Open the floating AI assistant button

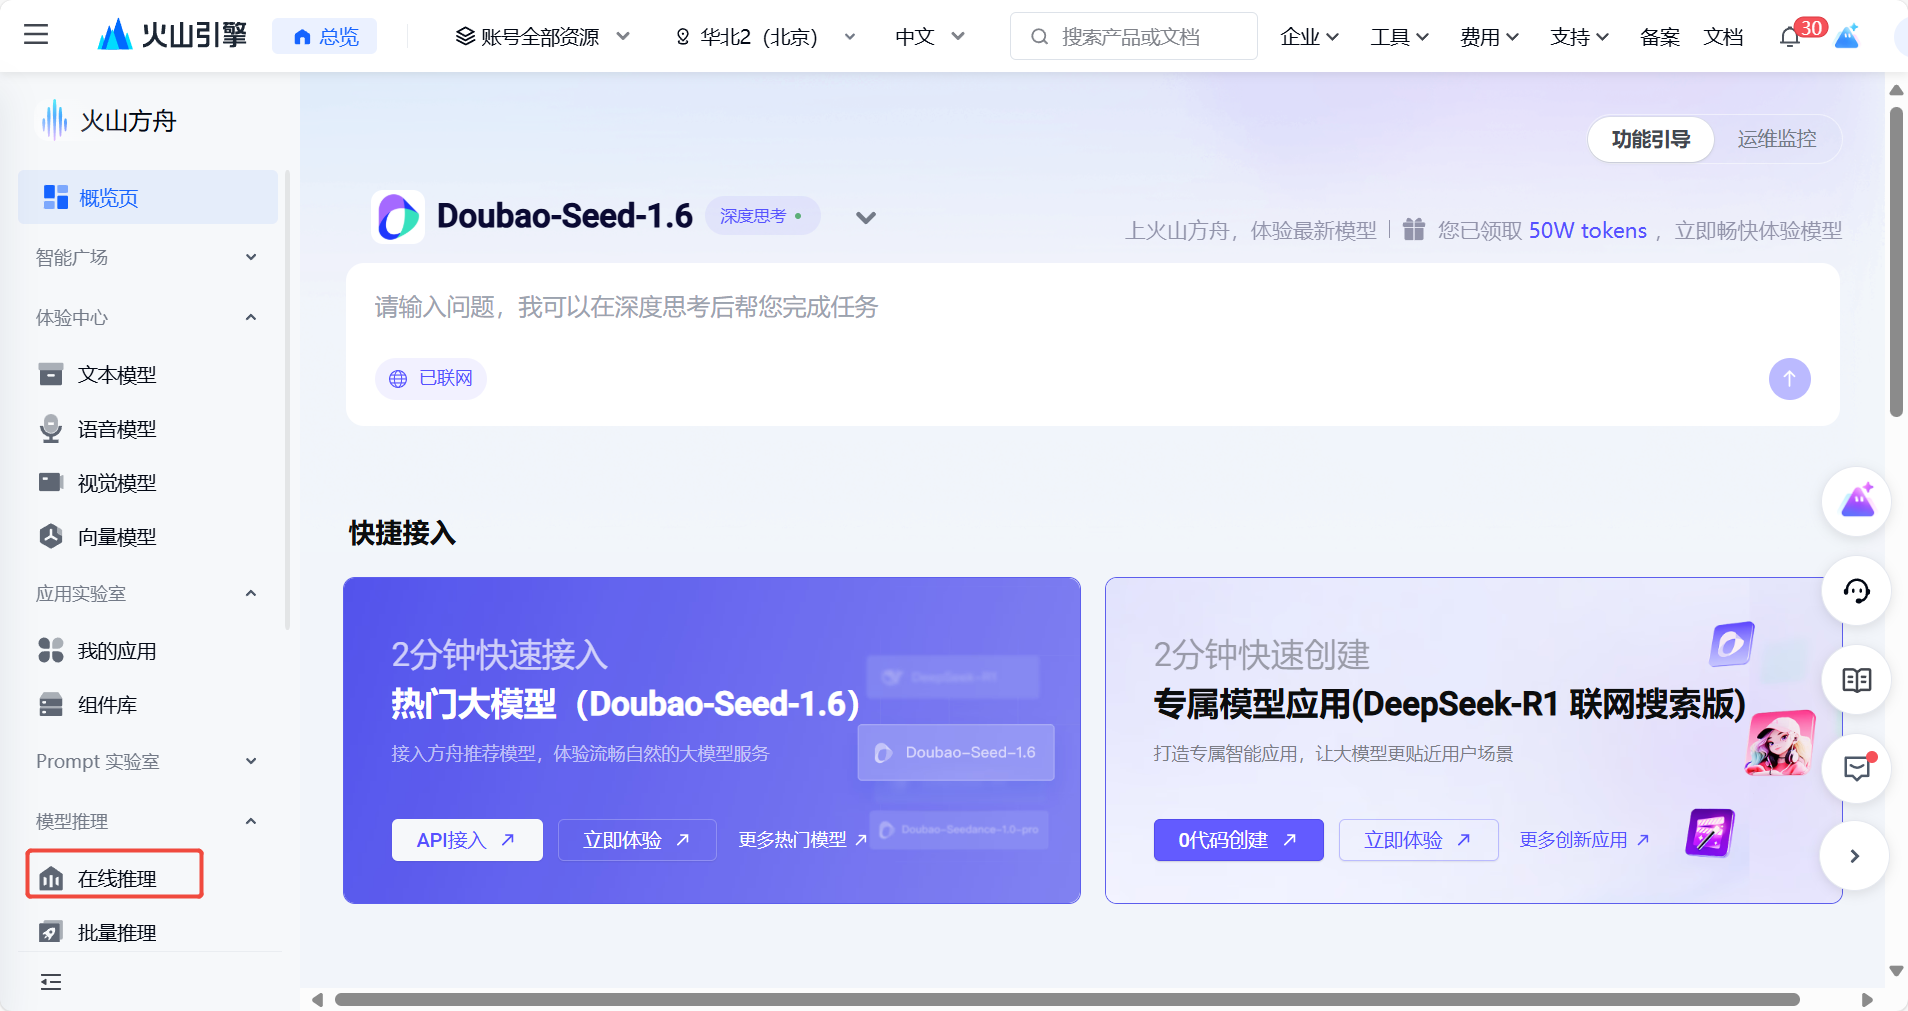1857,501
